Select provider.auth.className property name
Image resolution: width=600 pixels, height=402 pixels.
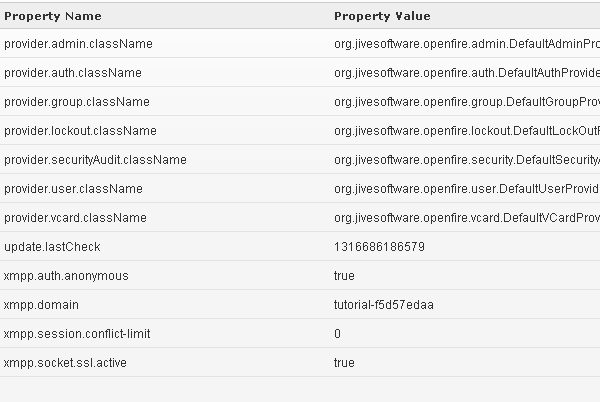click(x=73, y=73)
